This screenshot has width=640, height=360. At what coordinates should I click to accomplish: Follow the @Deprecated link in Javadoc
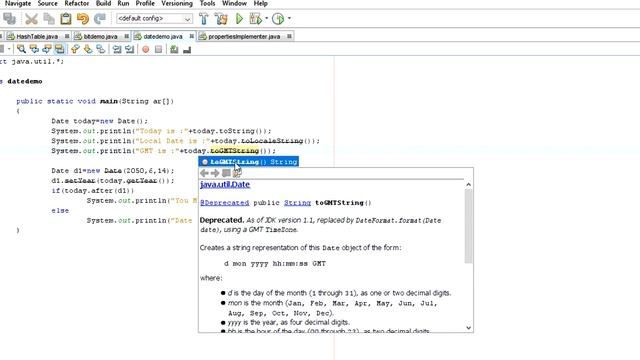click(224, 203)
